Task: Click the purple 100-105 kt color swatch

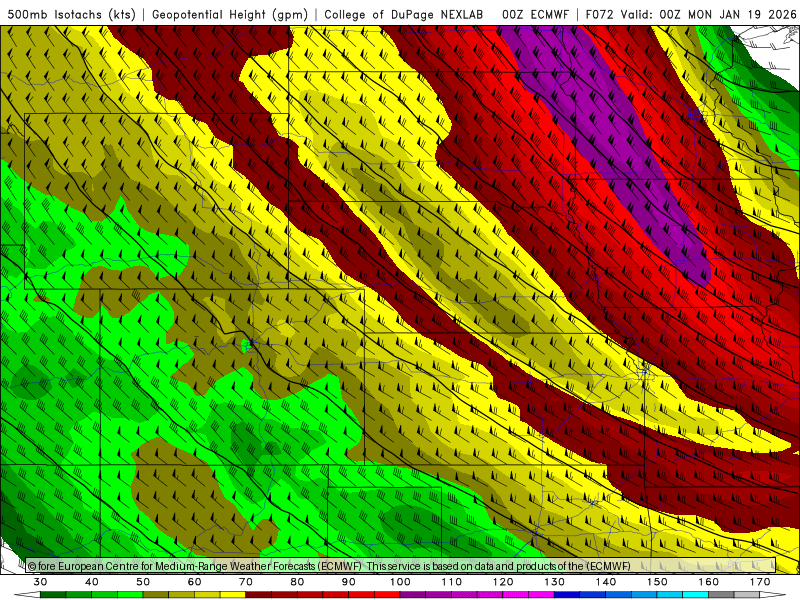Action: [413, 595]
